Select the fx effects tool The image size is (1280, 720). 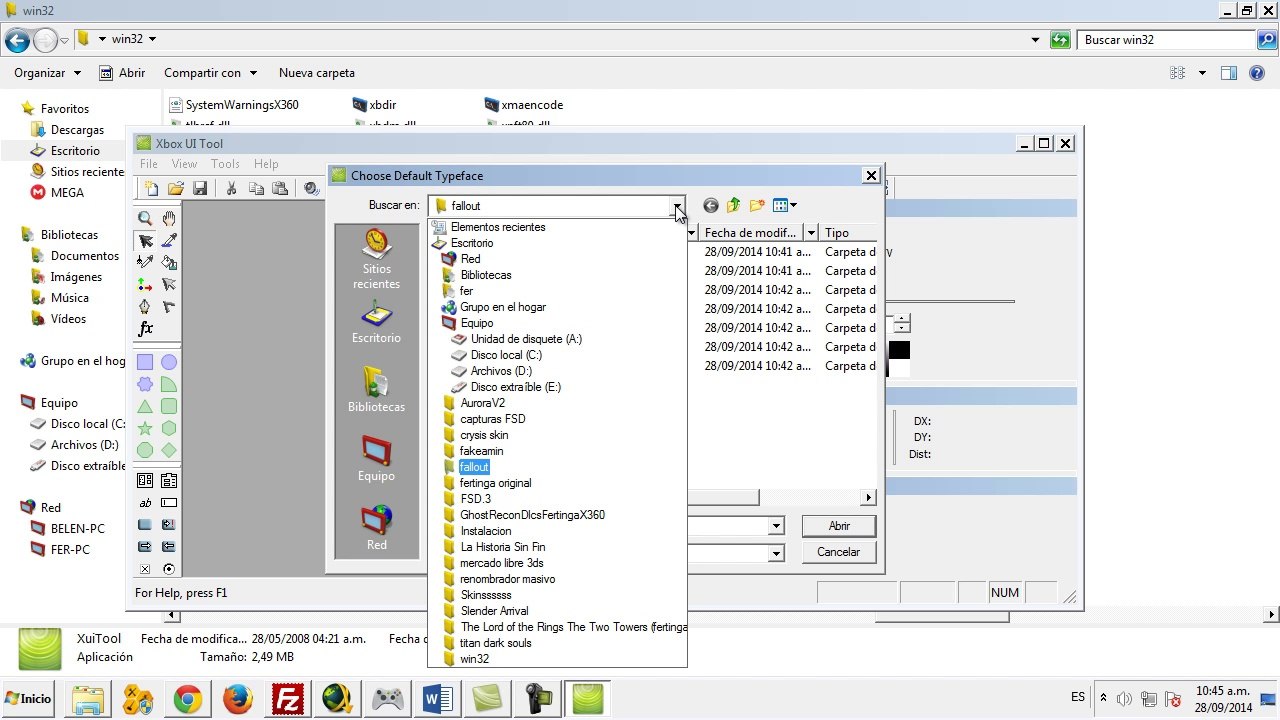[x=146, y=329]
